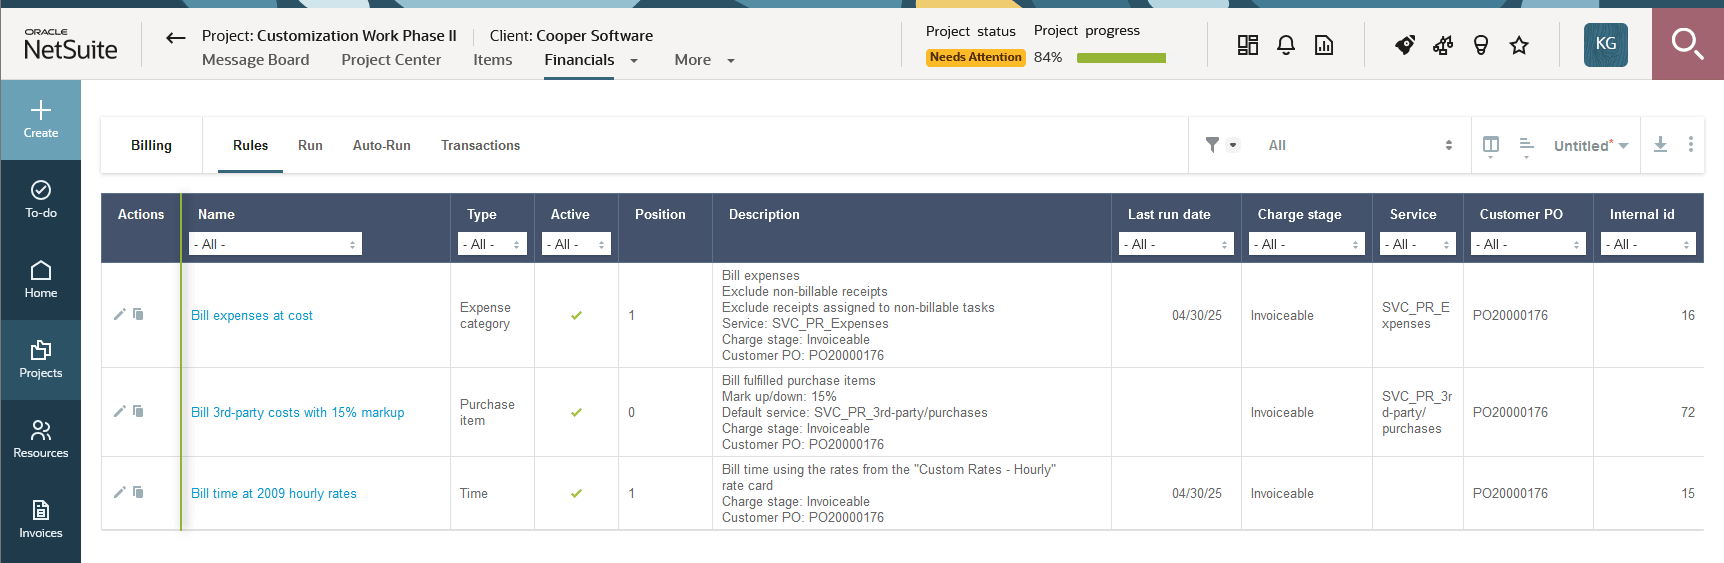The height and width of the screenshot is (563, 1724).
Task: Go to Home in the sidebar
Action: (x=41, y=280)
